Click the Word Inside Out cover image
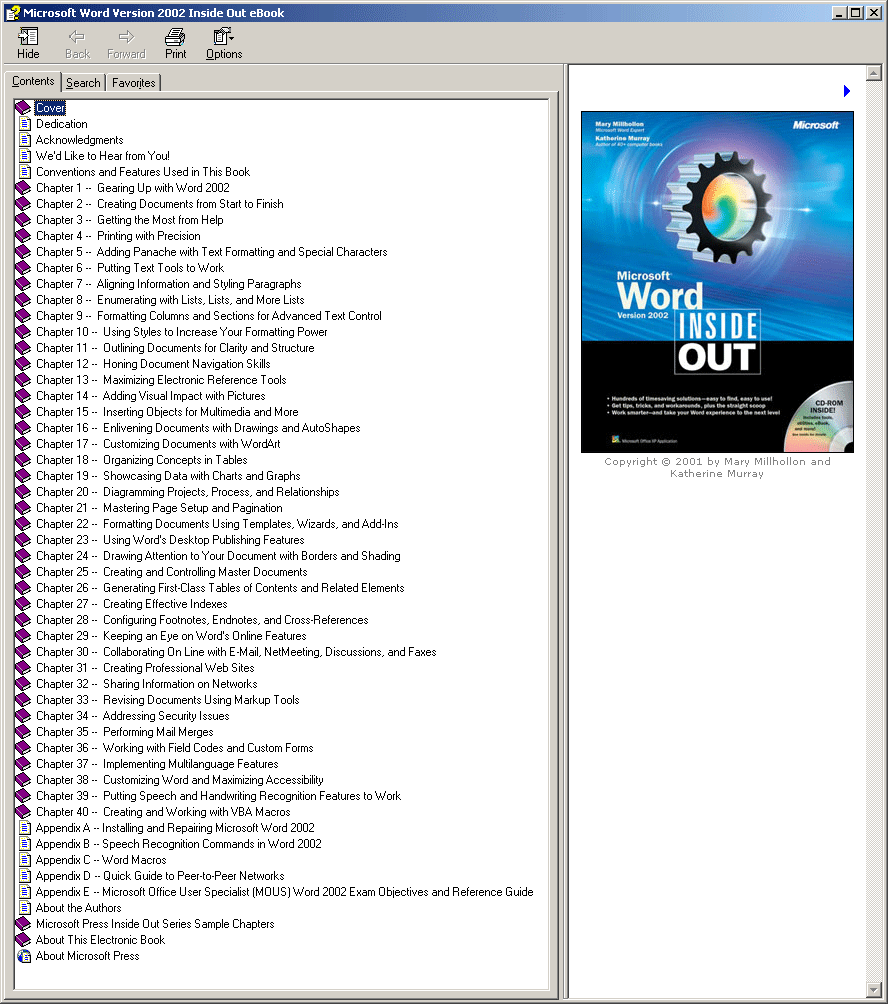 click(717, 282)
